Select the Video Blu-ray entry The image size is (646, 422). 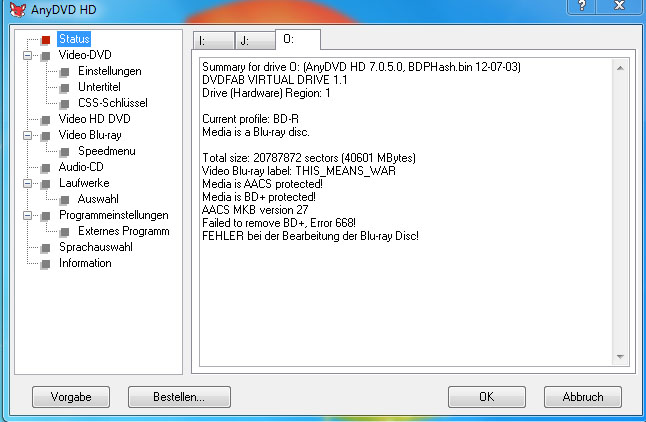tap(90, 135)
